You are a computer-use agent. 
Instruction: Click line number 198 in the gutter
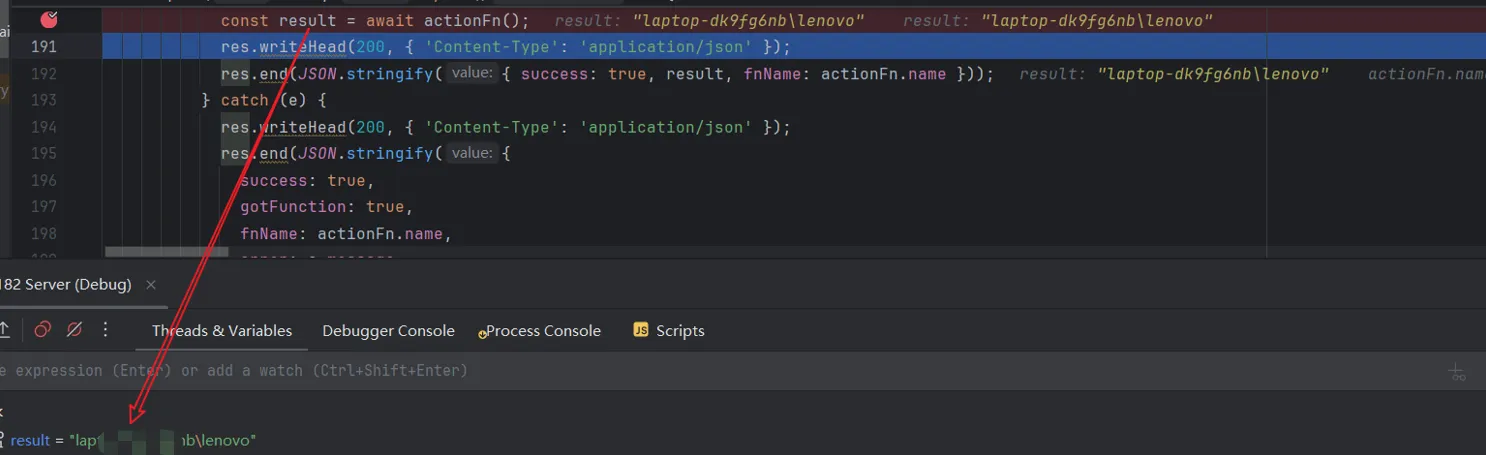44,233
